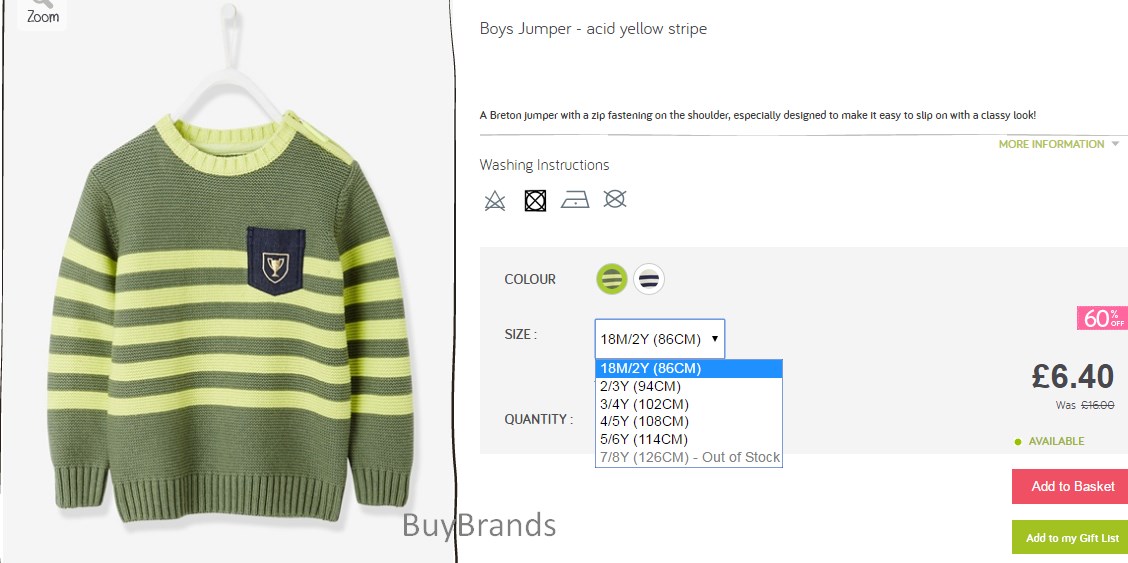Viewport: 1128px width, 563px height.
Task: Select the acid yellow stripe colour swatch
Action: coord(611,279)
